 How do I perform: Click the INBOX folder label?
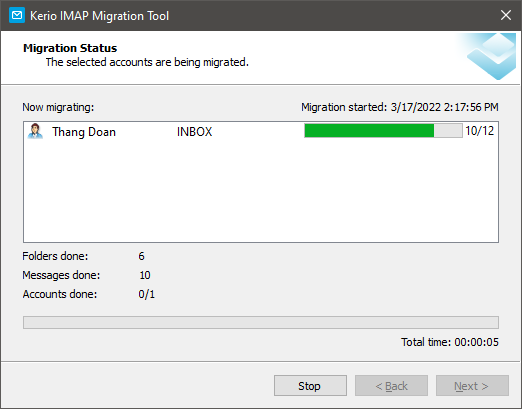(x=194, y=132)
